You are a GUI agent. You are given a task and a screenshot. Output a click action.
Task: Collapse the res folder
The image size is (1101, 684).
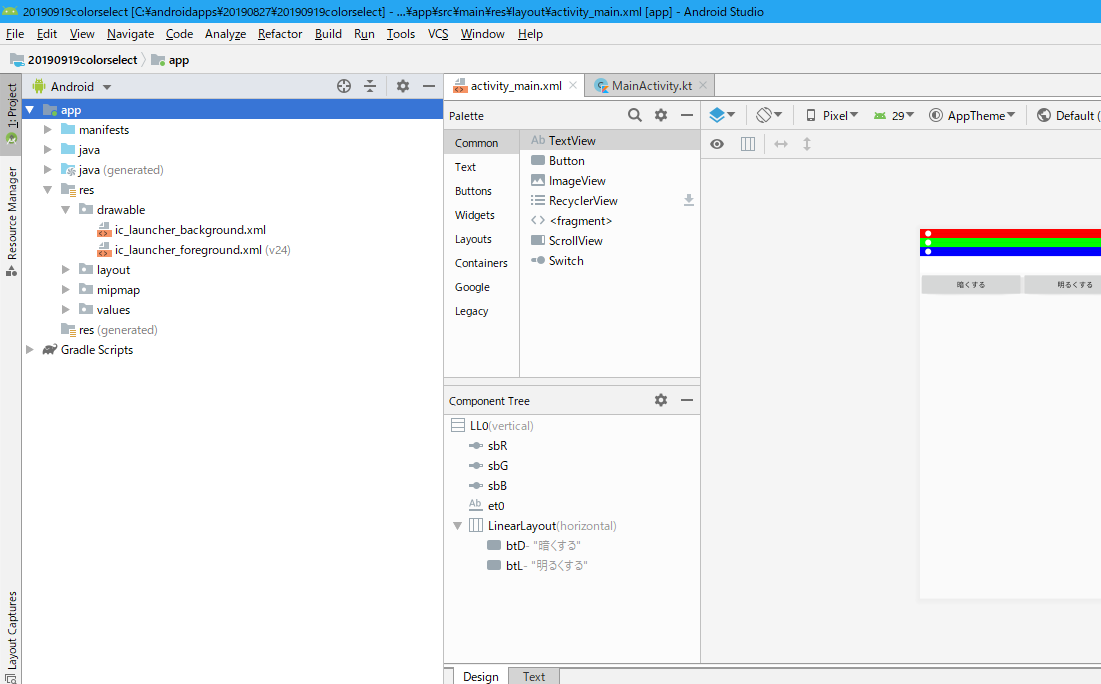[48, 190]
